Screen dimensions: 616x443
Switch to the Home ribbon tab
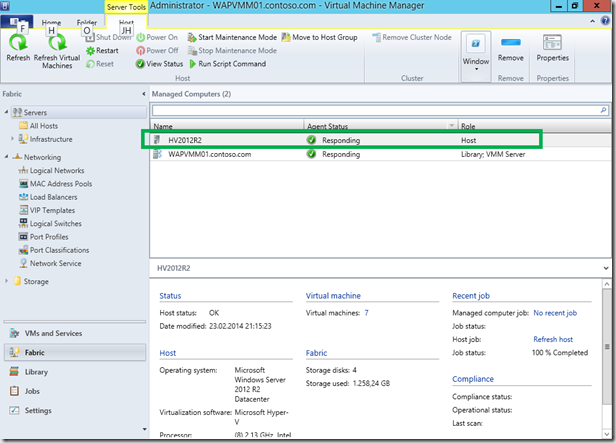pos(51,22)
